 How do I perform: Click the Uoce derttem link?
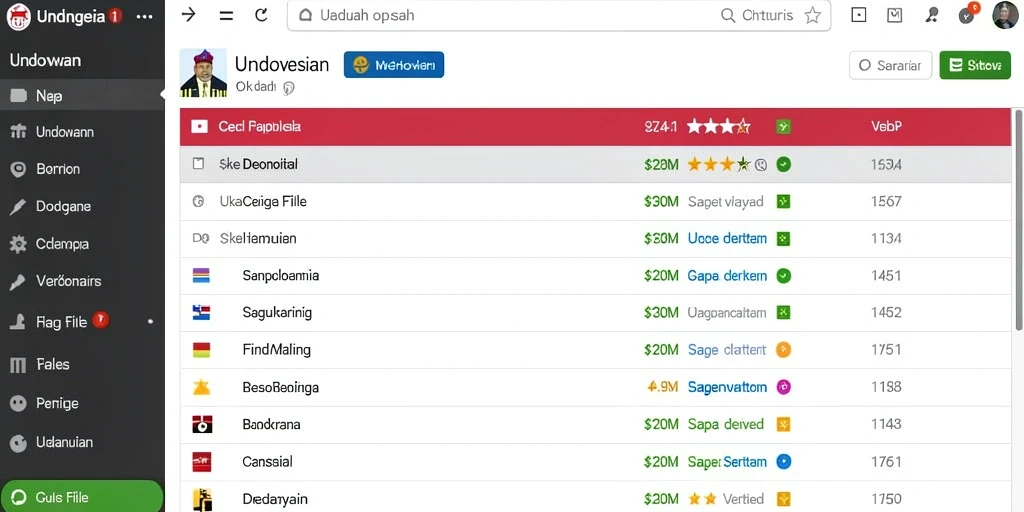point(727,238)
